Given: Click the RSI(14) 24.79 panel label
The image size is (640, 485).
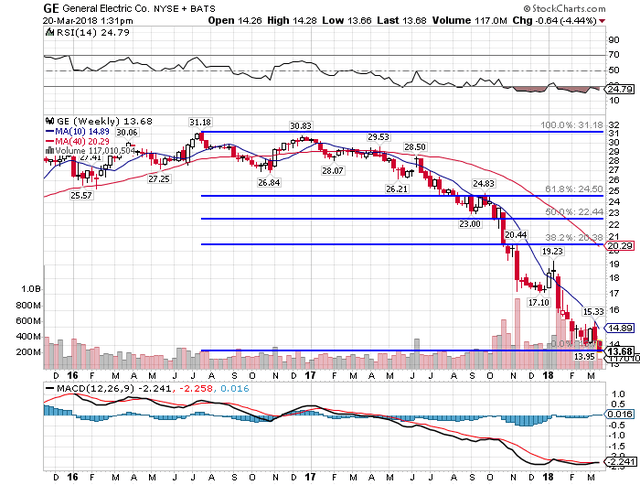Looking at the screenshot, I should [92, 33].
